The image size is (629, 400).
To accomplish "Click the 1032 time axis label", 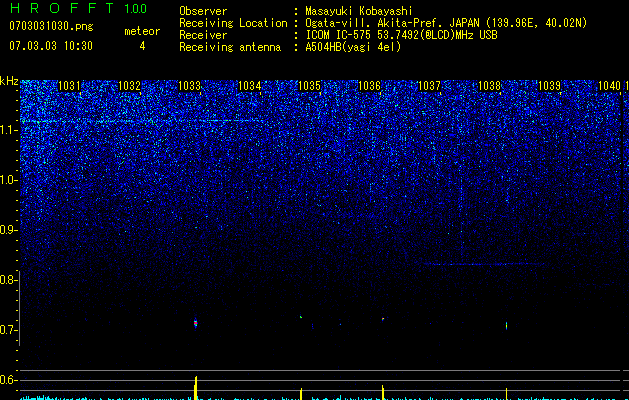I will [x=130, y=85].
